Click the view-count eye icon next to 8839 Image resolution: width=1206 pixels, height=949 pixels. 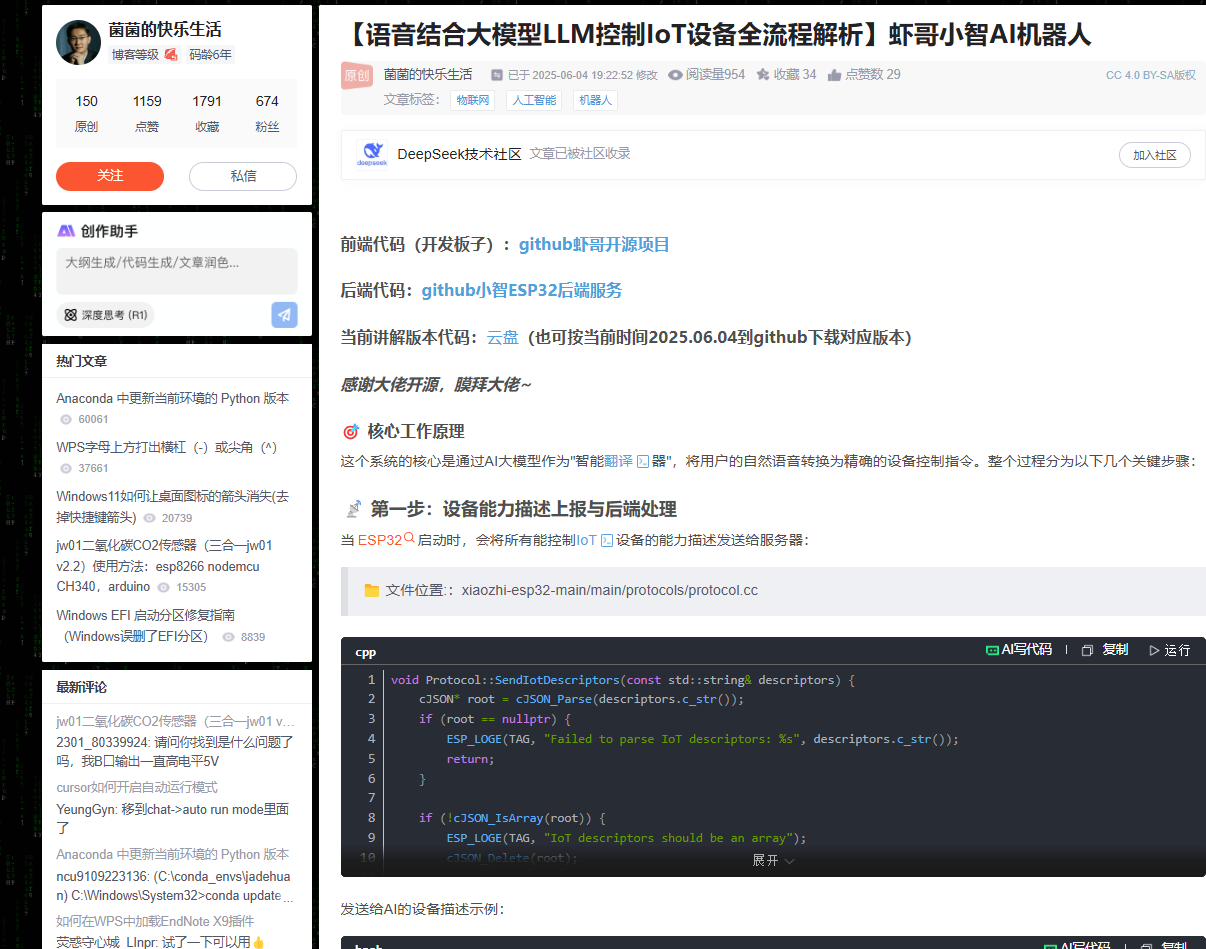tap(228, 637)
